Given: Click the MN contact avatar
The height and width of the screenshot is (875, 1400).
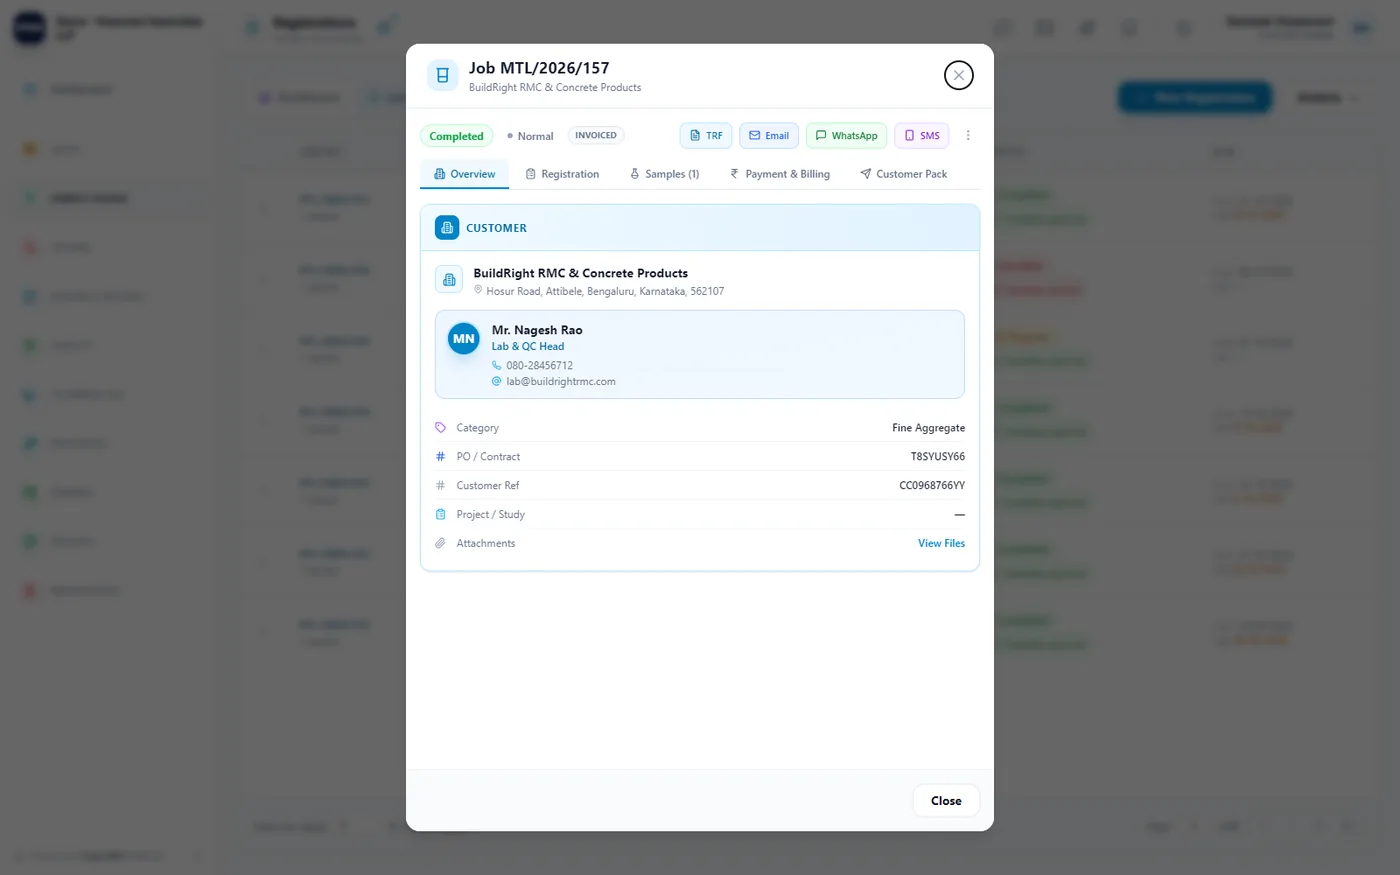Looking at the screenshot, I should click(x=464, y=339).
